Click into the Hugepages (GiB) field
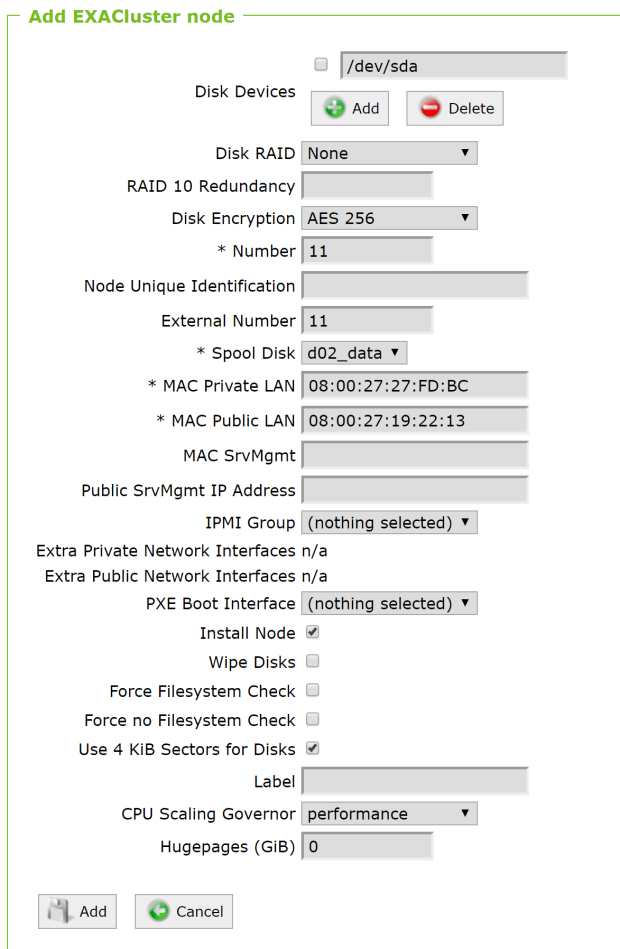This screenshot has width=620, height=949. (x=367, y=847)
